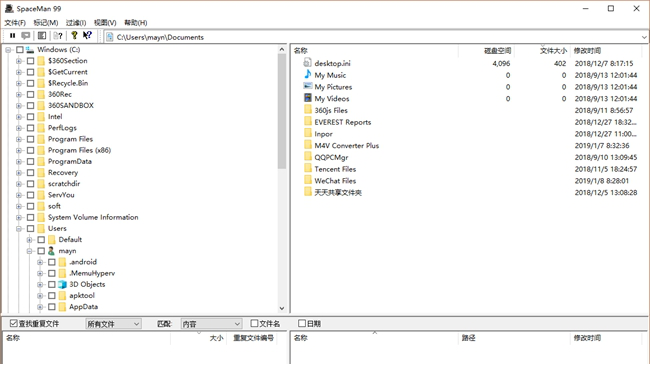The height and width of the screenshot is (378, 650).
Task: Open the 所有文件 dropdown
Action: (113, 324)
